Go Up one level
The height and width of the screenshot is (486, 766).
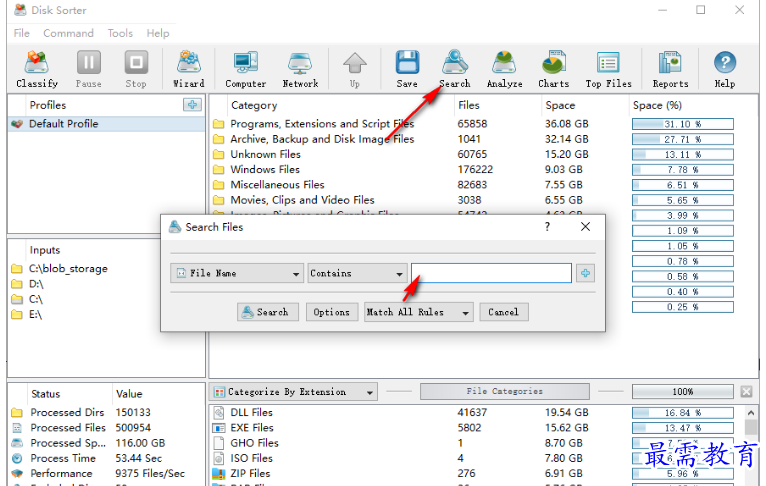click(x=355, y=69)
